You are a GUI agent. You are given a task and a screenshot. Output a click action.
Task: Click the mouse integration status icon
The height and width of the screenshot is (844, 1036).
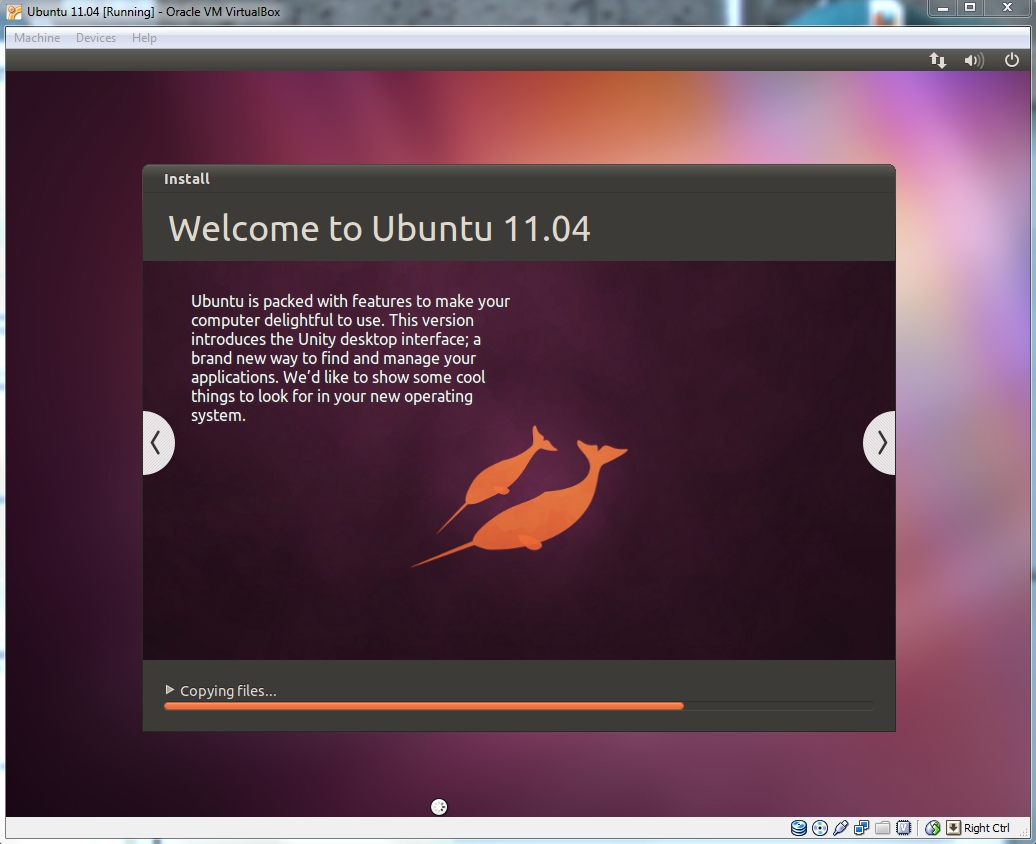tap(932, 827)
